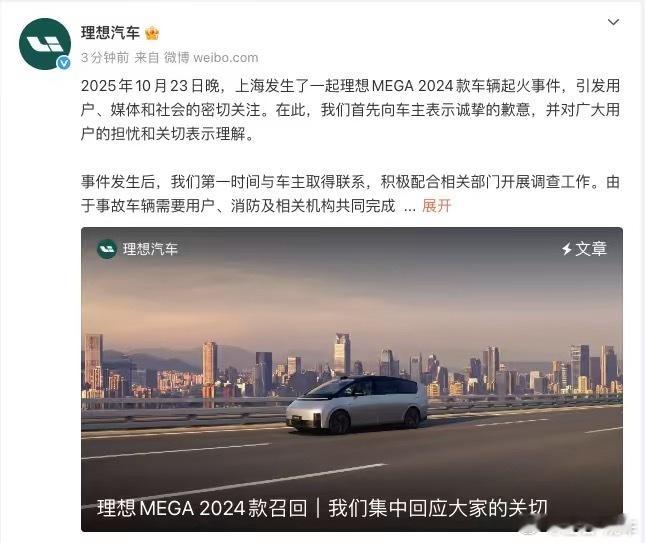Open the 理想汽车 profile avatar
645x543 pixels.
(x=44, y=44)
